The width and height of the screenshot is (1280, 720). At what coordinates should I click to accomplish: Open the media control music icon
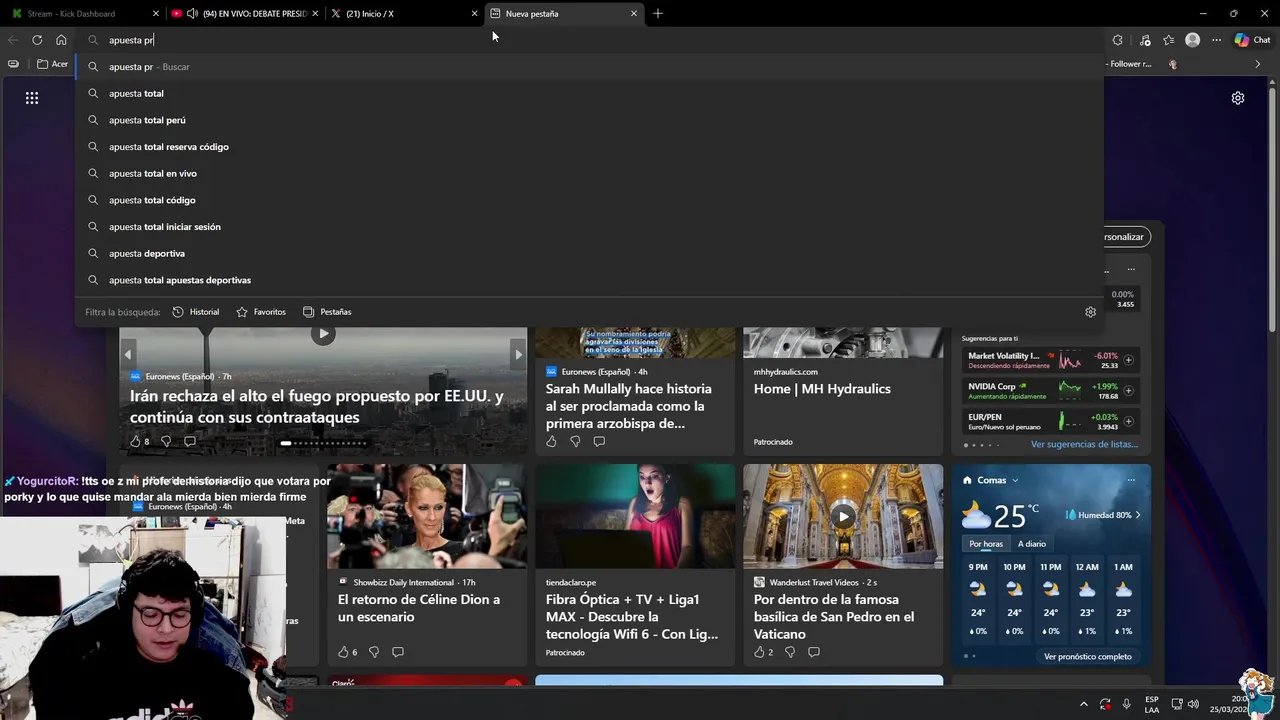point(1145,40)
